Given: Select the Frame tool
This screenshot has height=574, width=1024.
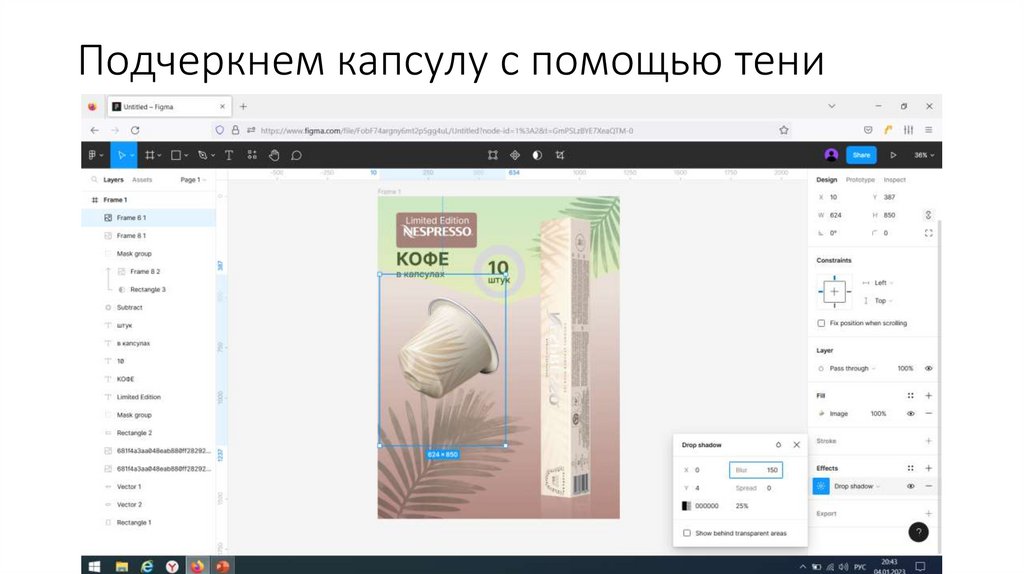Looking at the screenshot, I should click(150, 155).
